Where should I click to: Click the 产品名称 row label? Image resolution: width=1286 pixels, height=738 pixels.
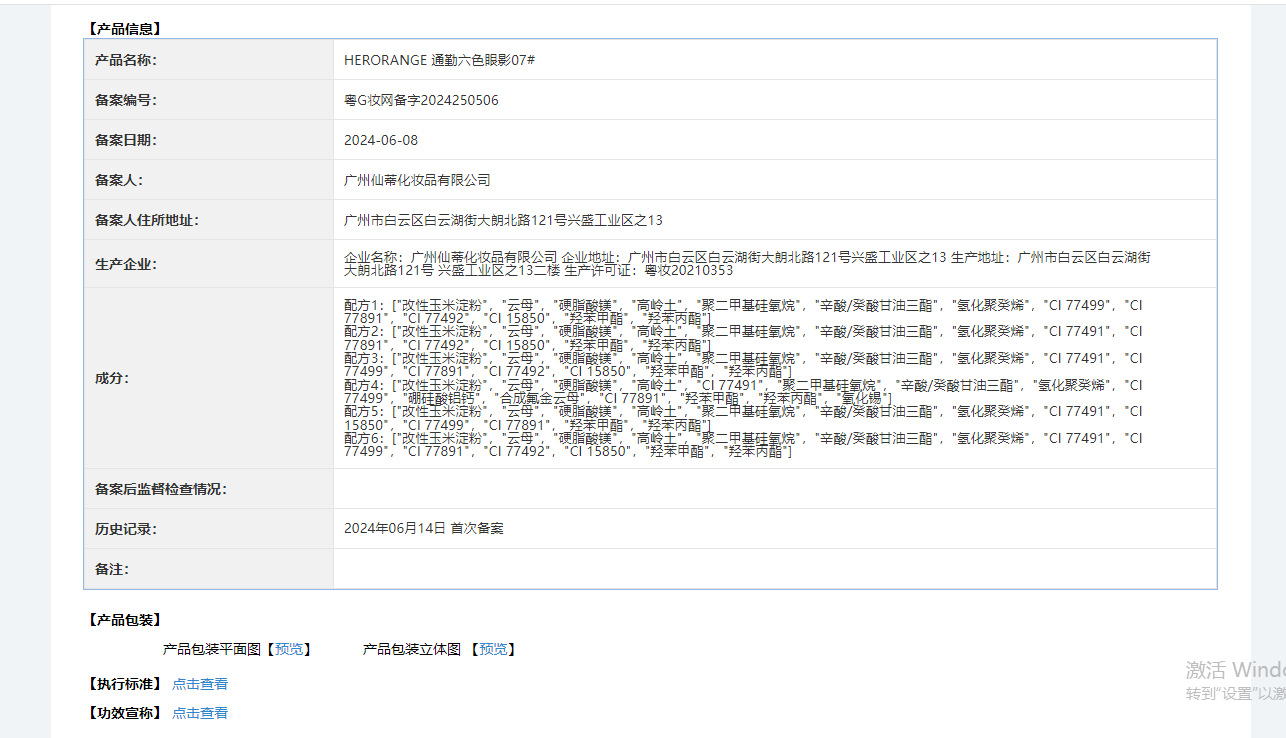coord(126,60)
